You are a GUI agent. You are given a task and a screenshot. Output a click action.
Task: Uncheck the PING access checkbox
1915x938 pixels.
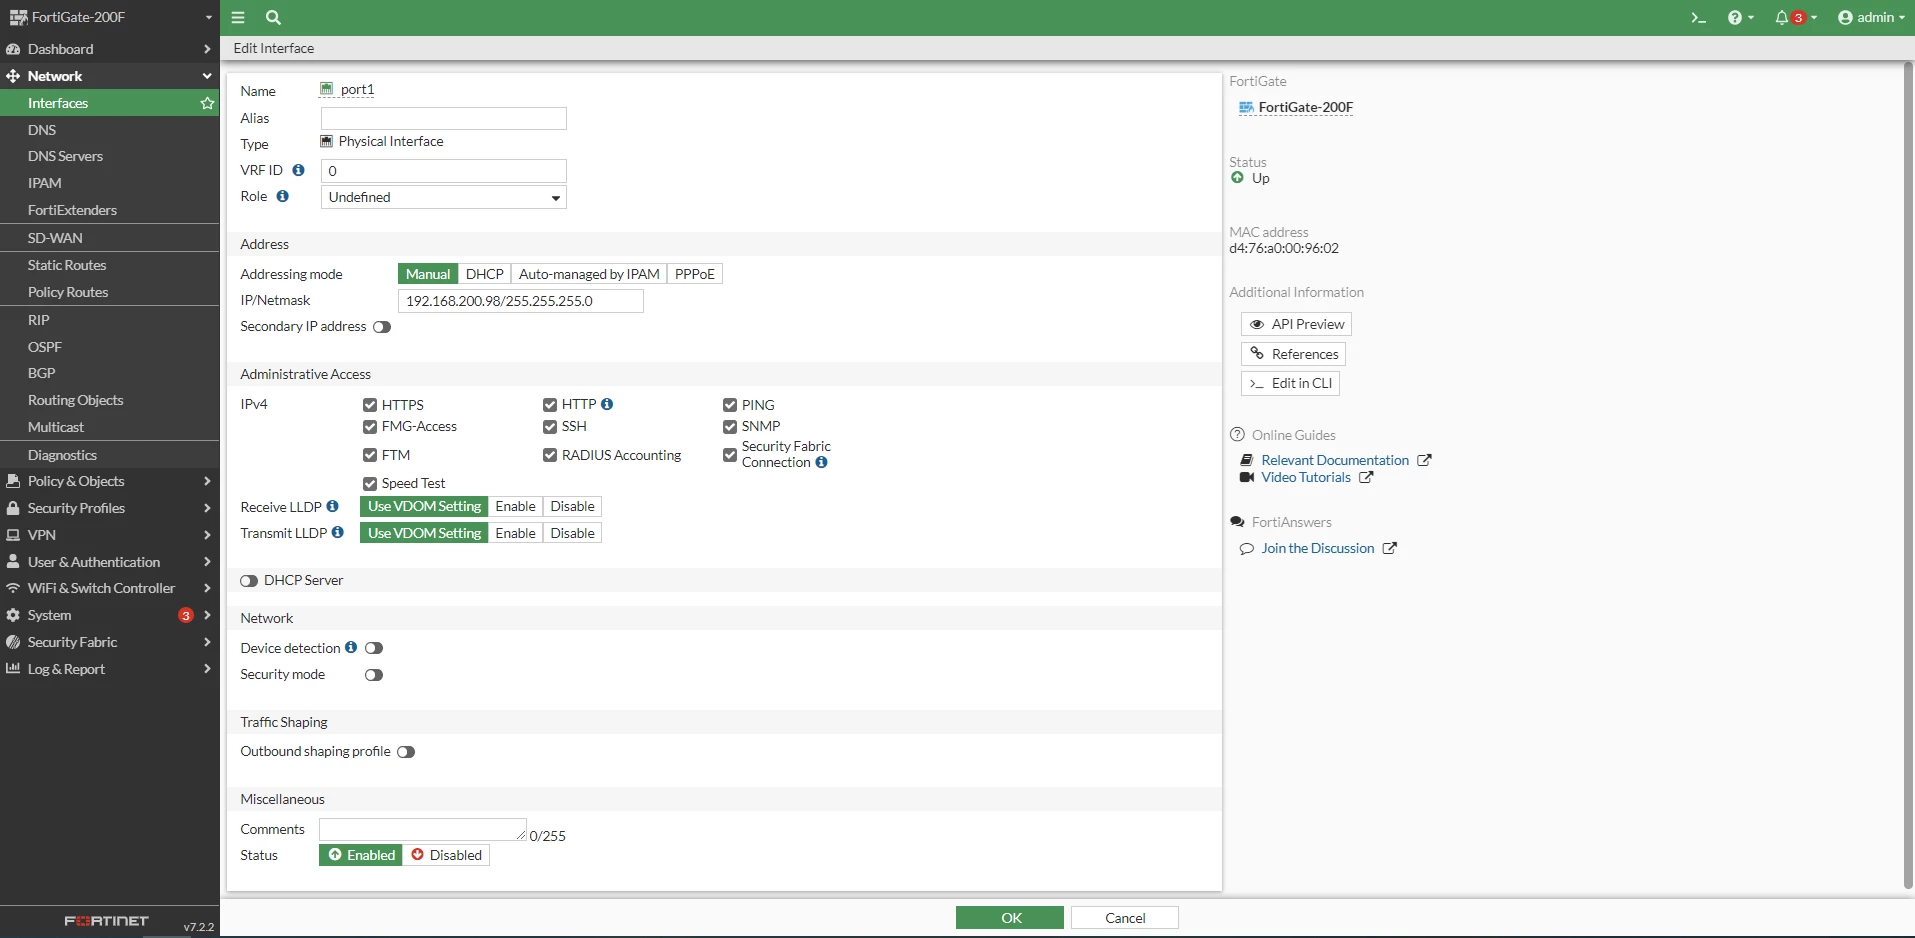[x=730, y=405]
